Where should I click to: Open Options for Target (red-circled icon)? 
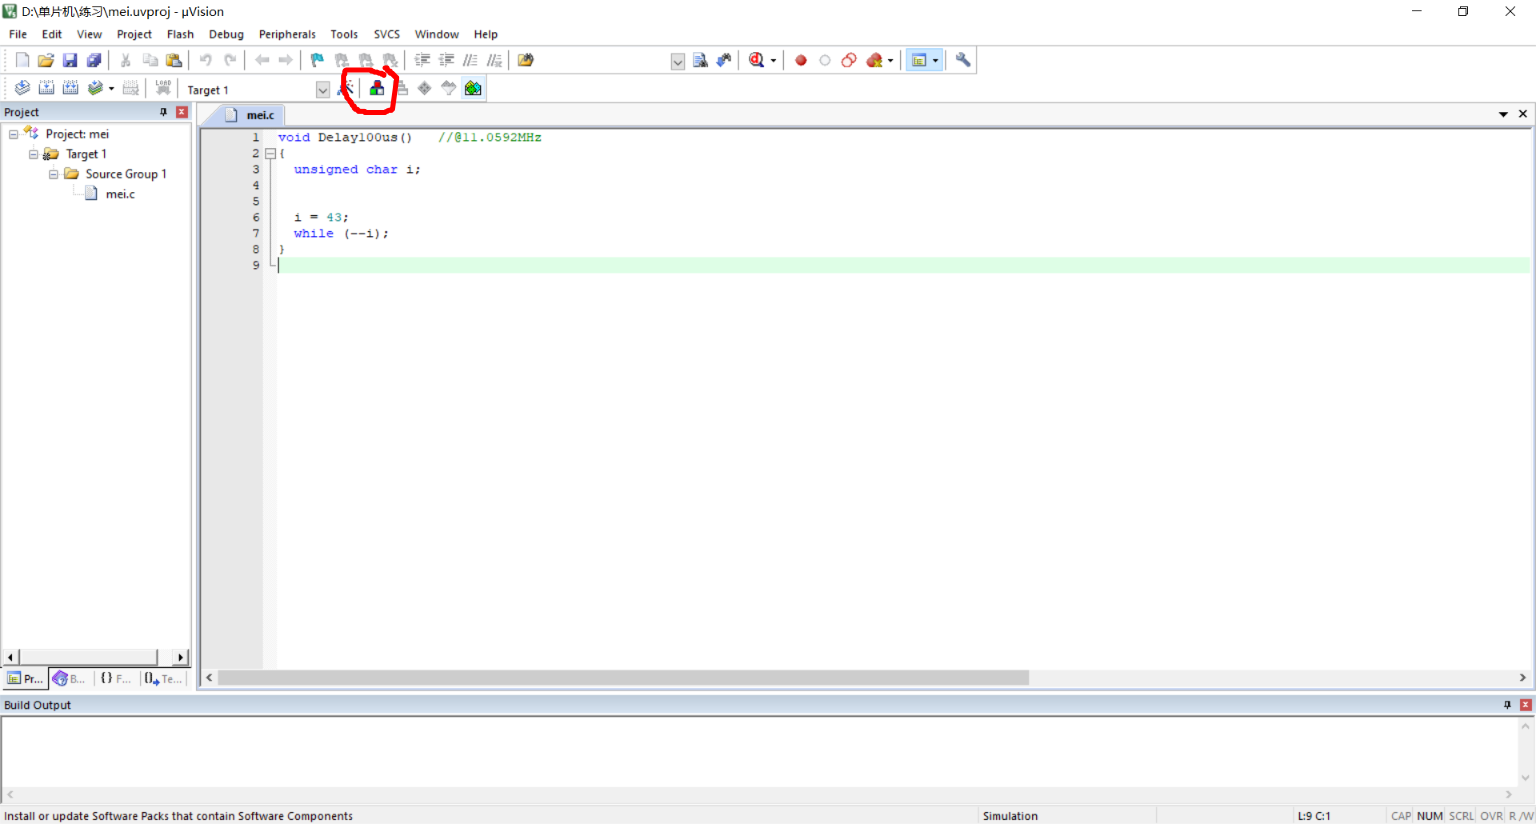coord(376,88)
